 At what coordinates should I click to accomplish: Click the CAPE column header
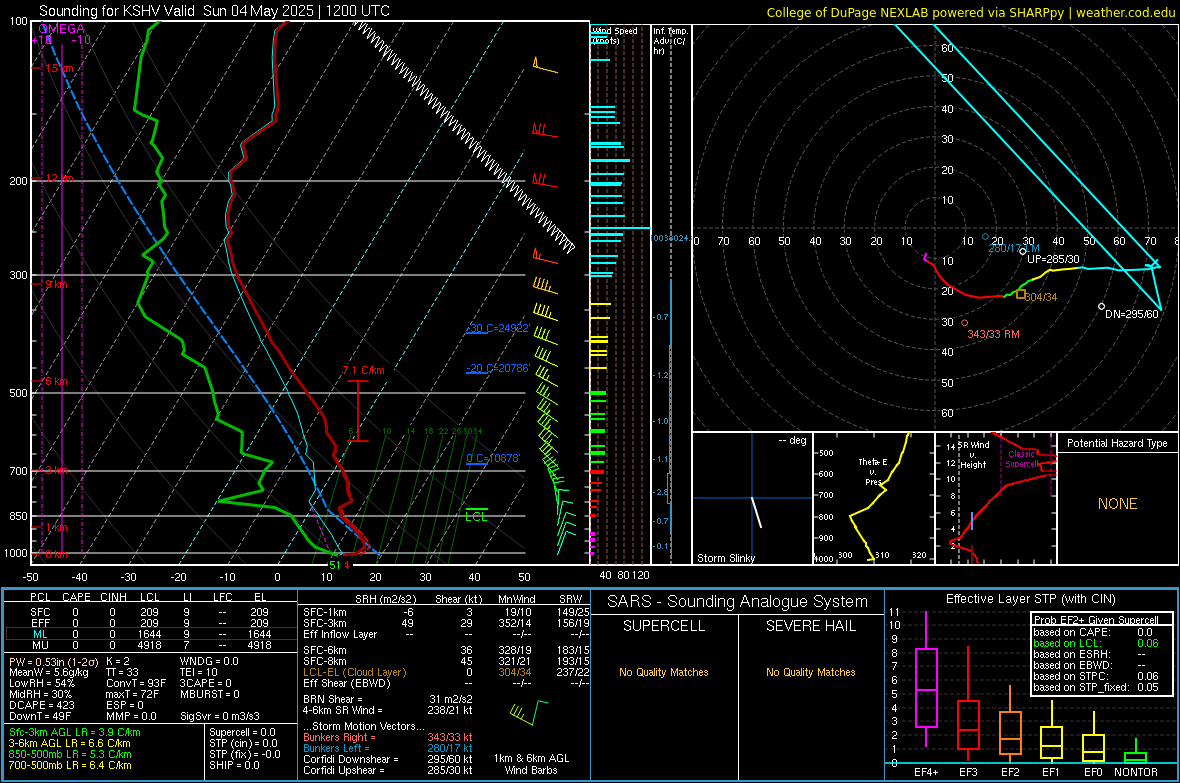click(x=76, y=597)
